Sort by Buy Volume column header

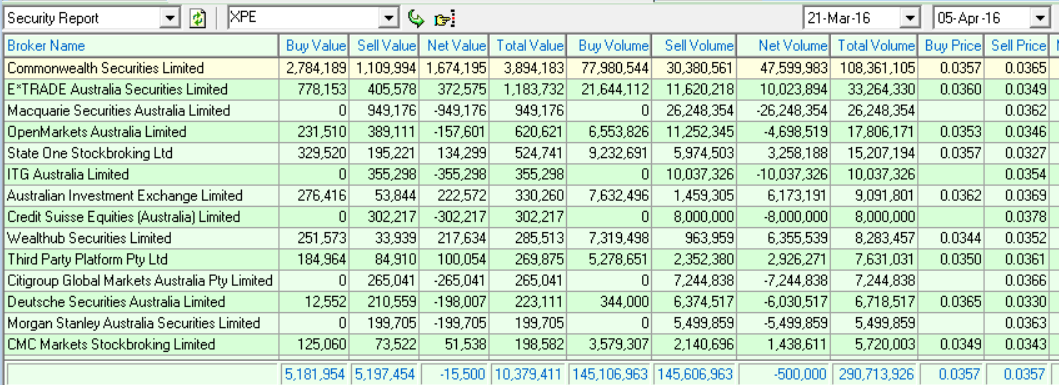click(x=609, y=46)
